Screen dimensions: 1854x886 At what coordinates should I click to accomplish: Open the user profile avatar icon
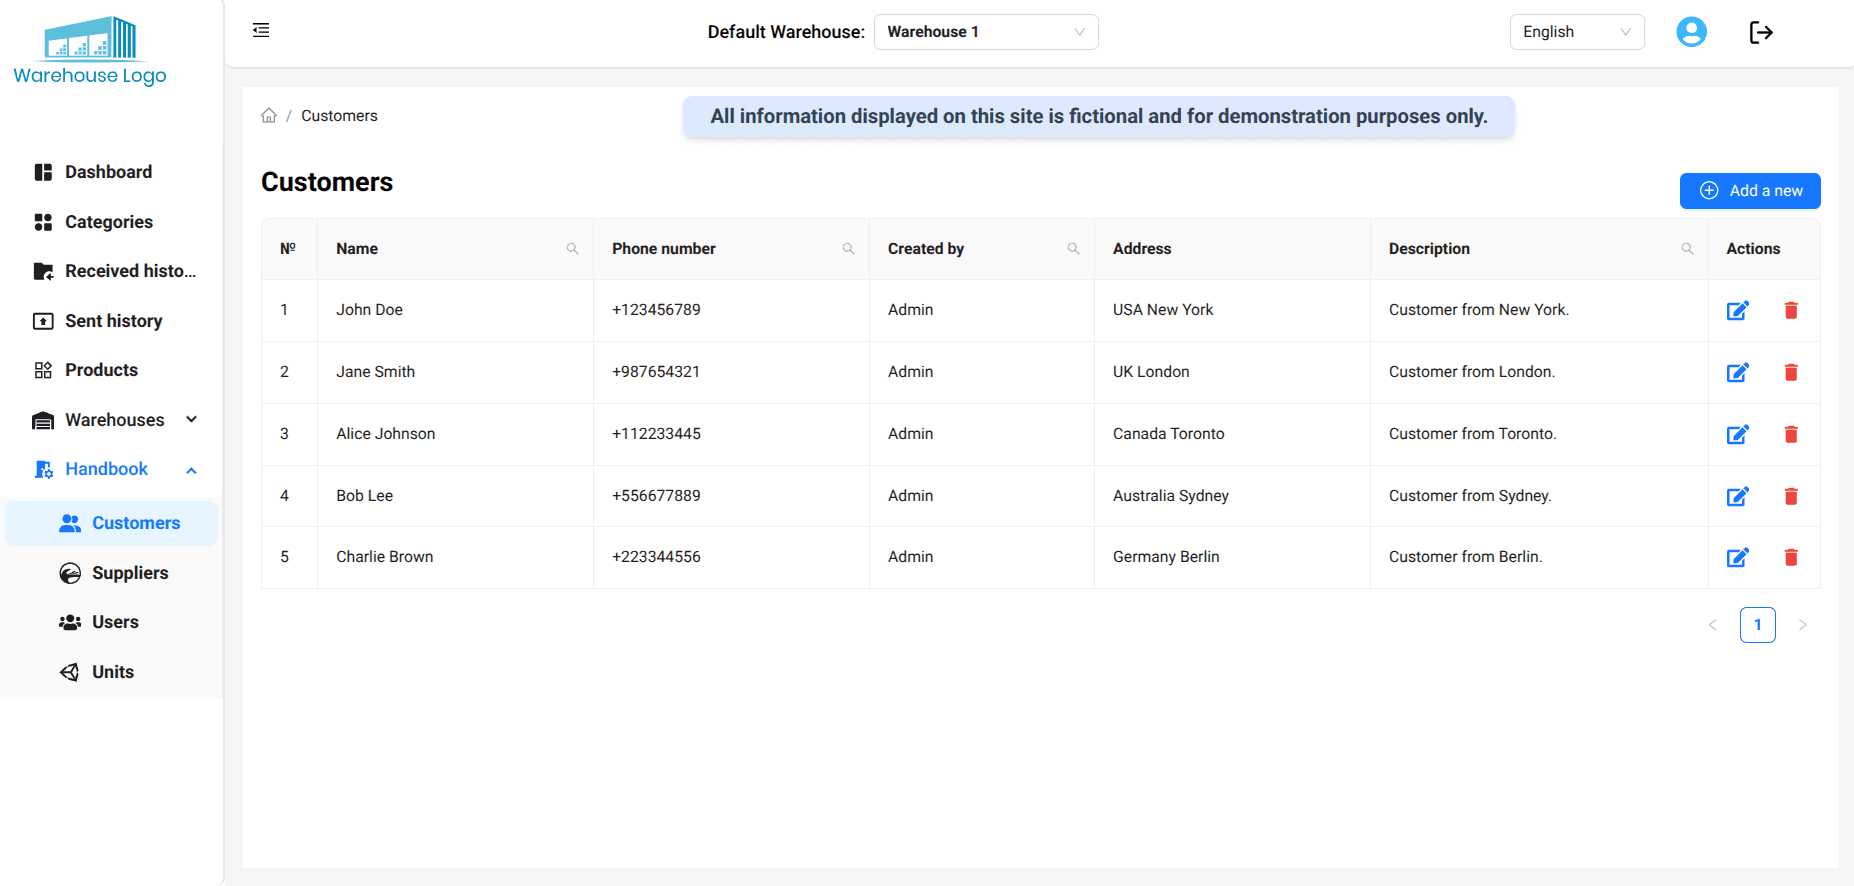tap(1691, 32)
